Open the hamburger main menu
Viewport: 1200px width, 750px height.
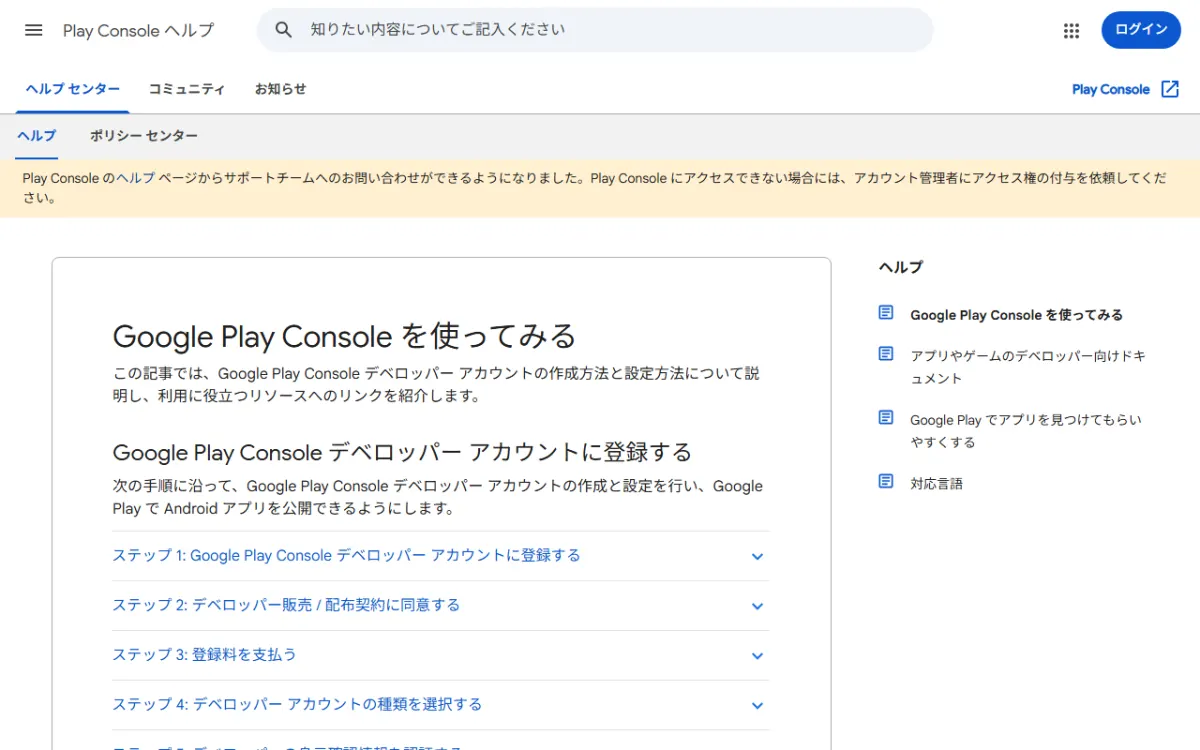pyautogui.click(x=33, y=30)
